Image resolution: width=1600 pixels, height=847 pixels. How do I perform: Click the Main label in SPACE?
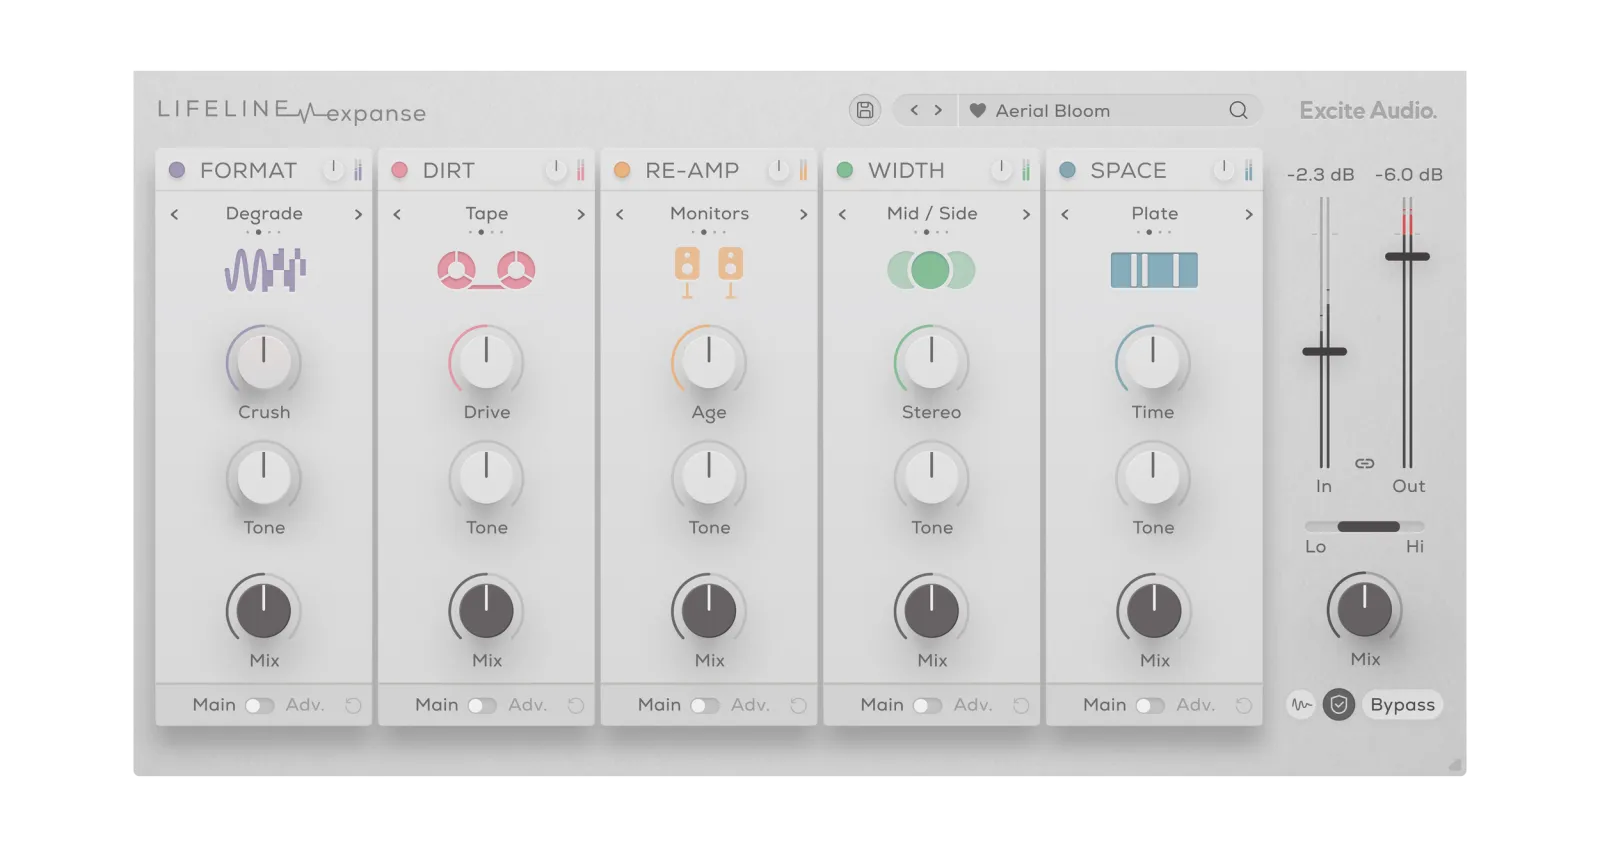1105,705
